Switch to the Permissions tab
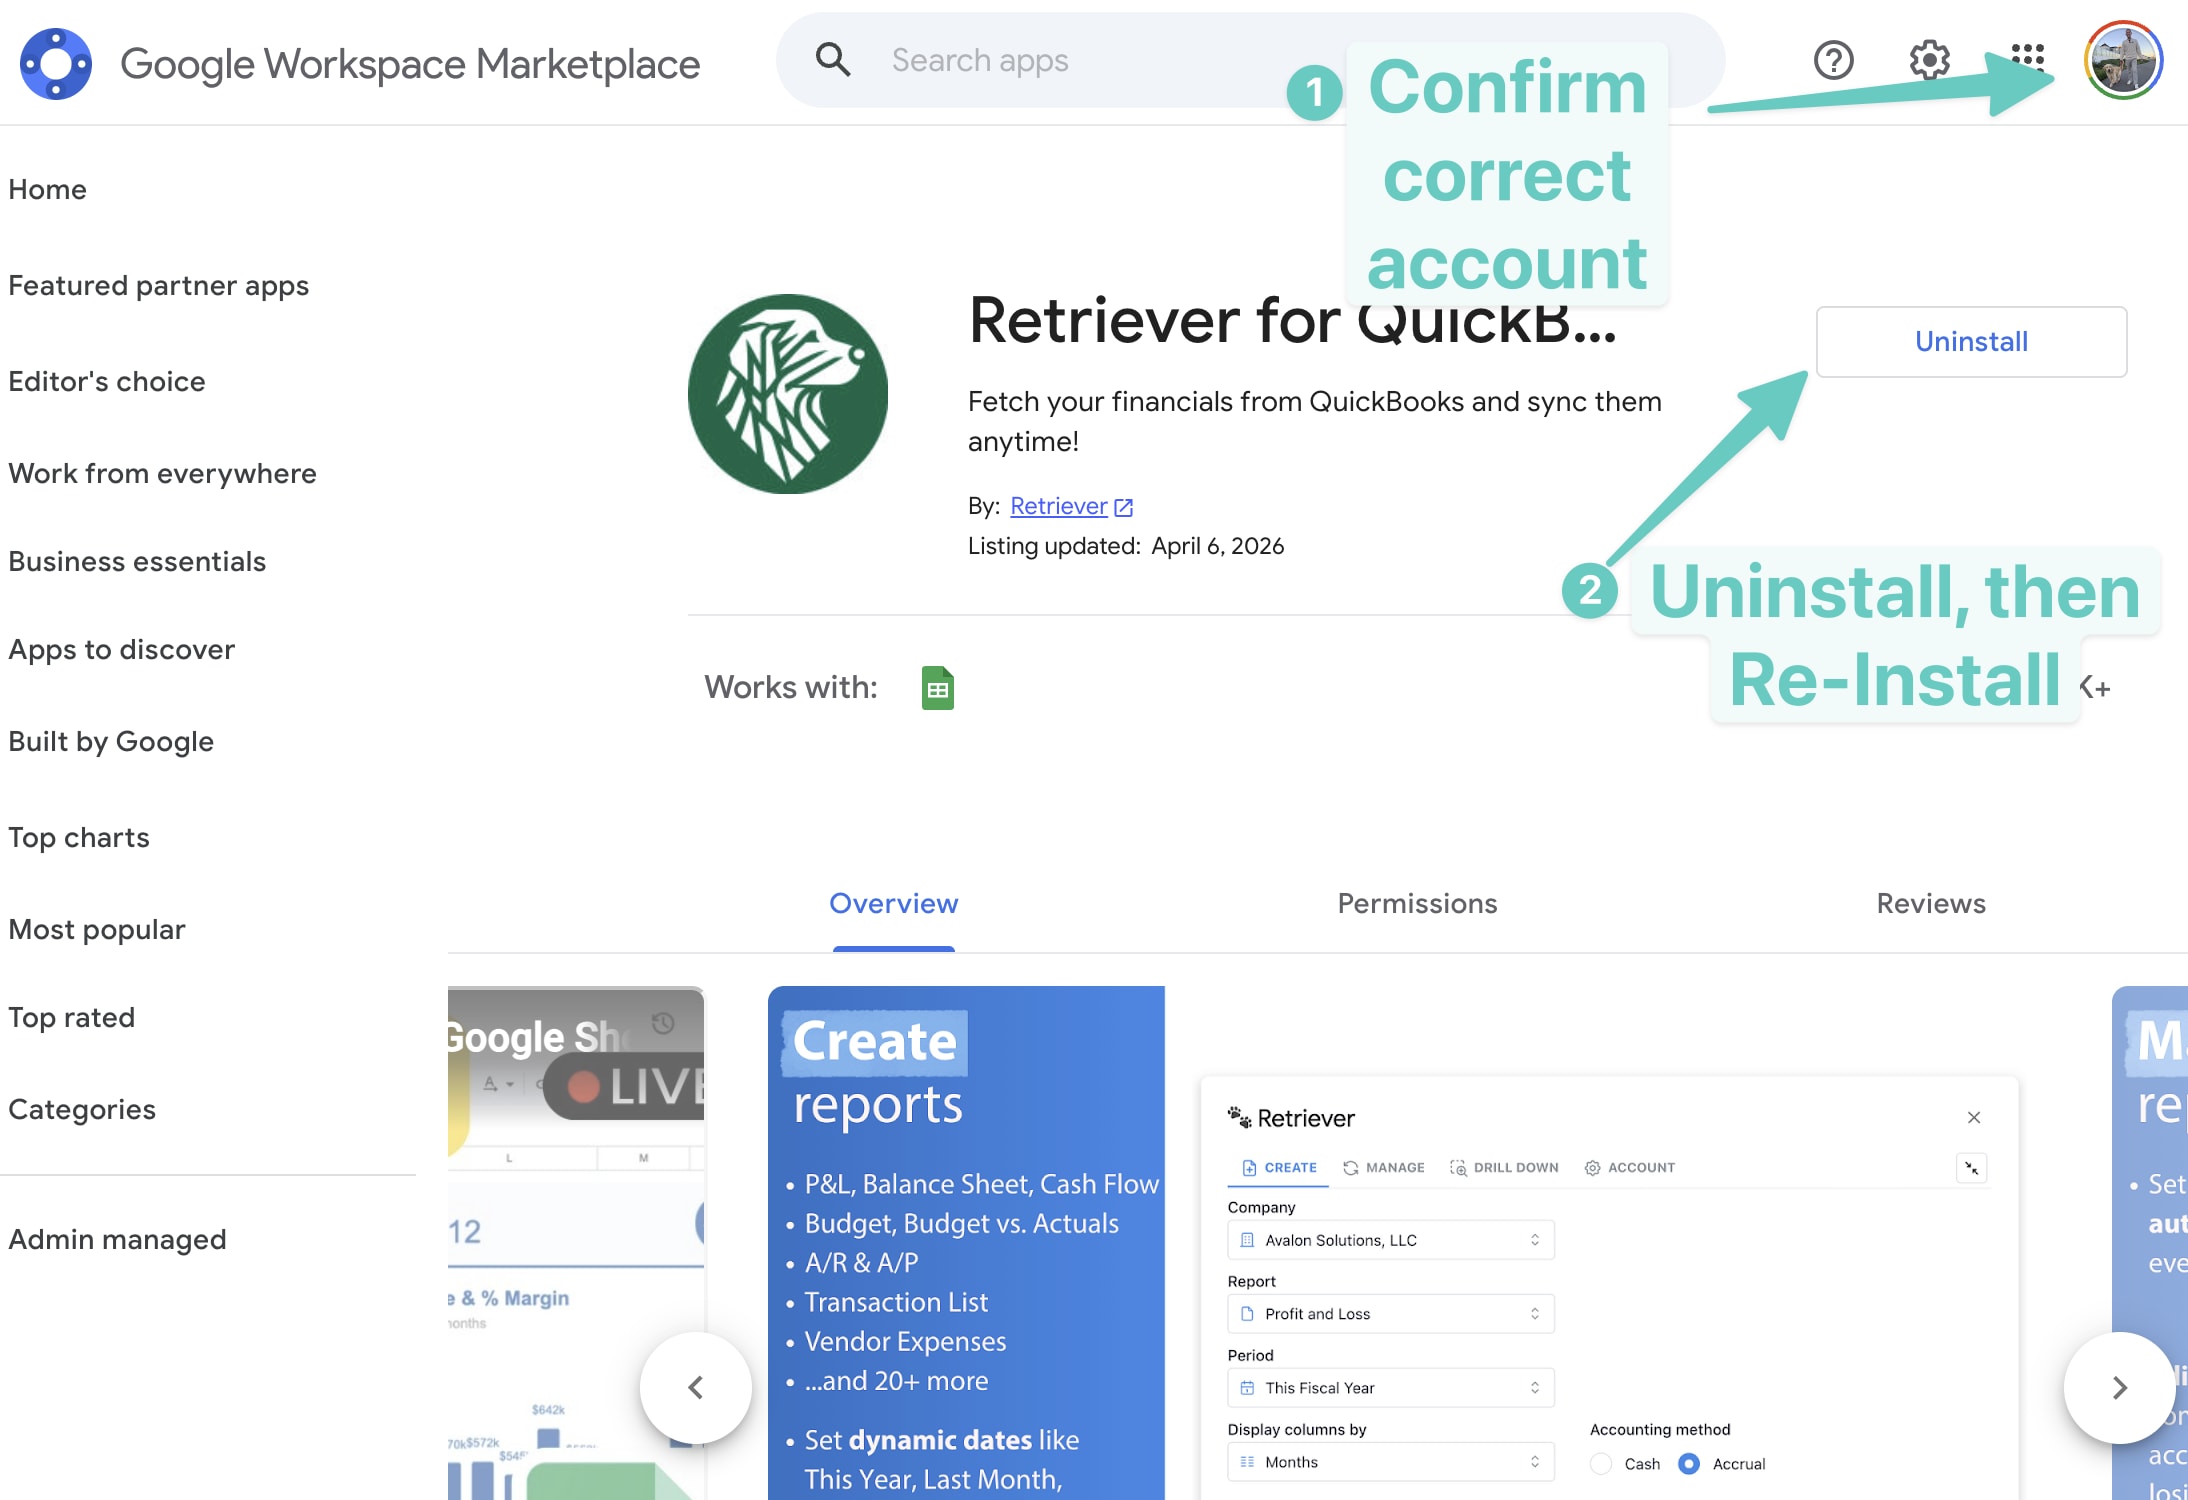 (1417, 903)
